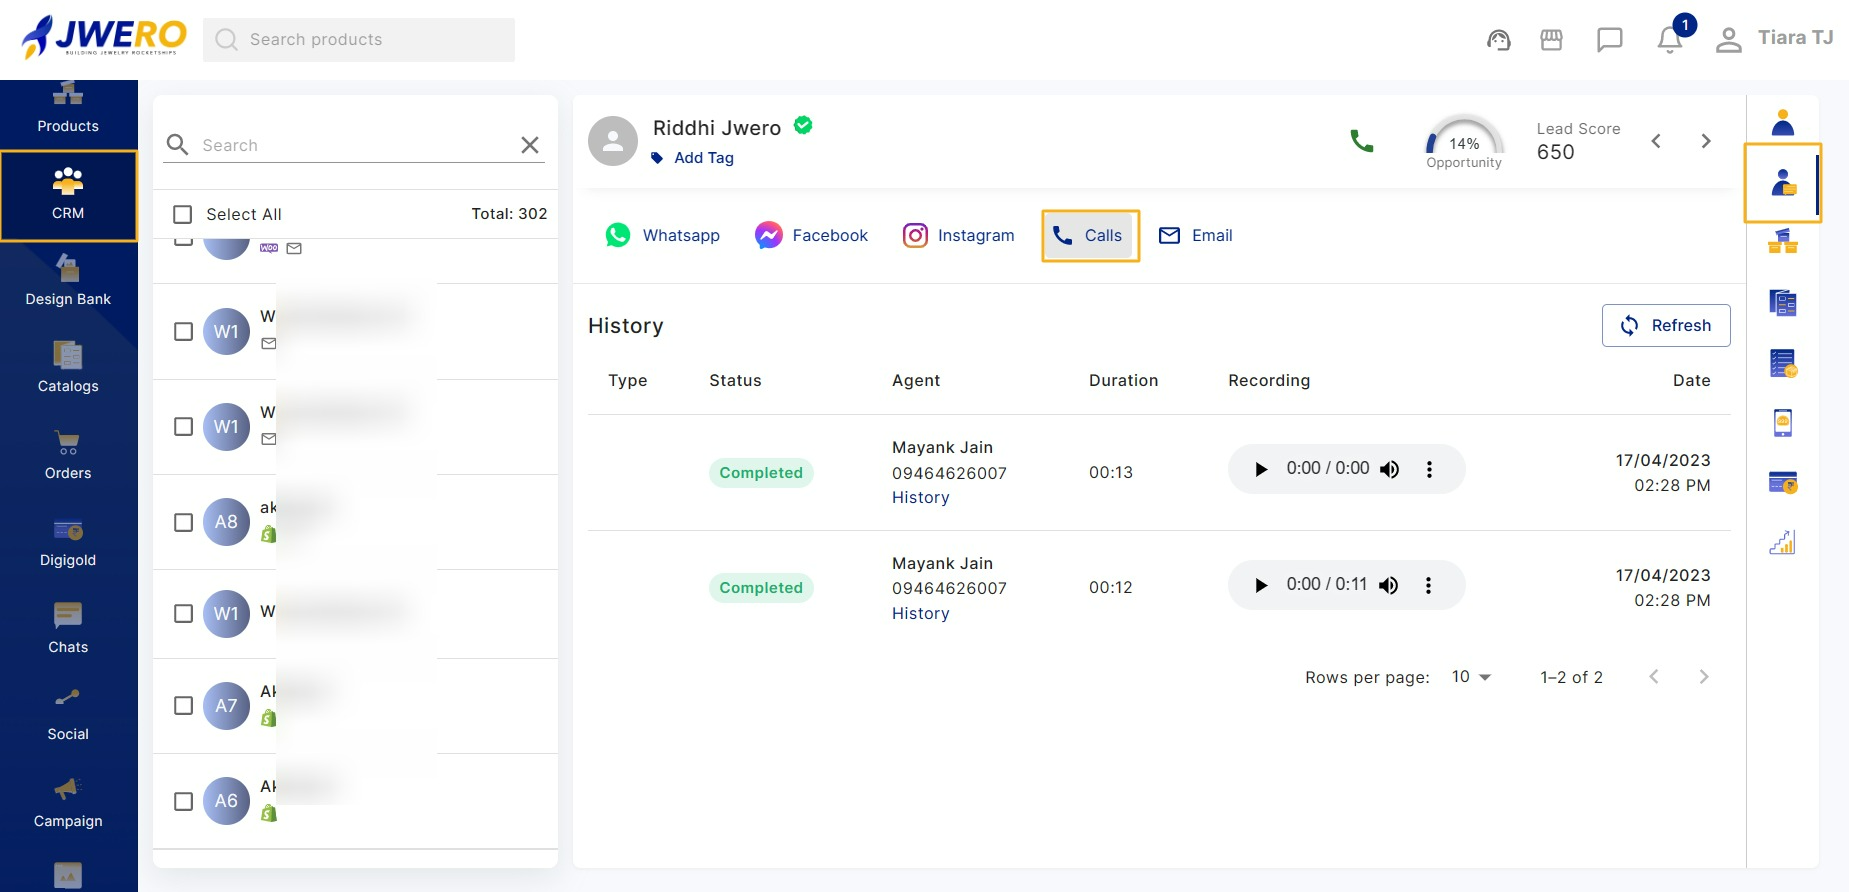This screenshot has height=892, width=1849.
Task: Check the A6 contact checkbox
Action: click(x=183, y=801)
